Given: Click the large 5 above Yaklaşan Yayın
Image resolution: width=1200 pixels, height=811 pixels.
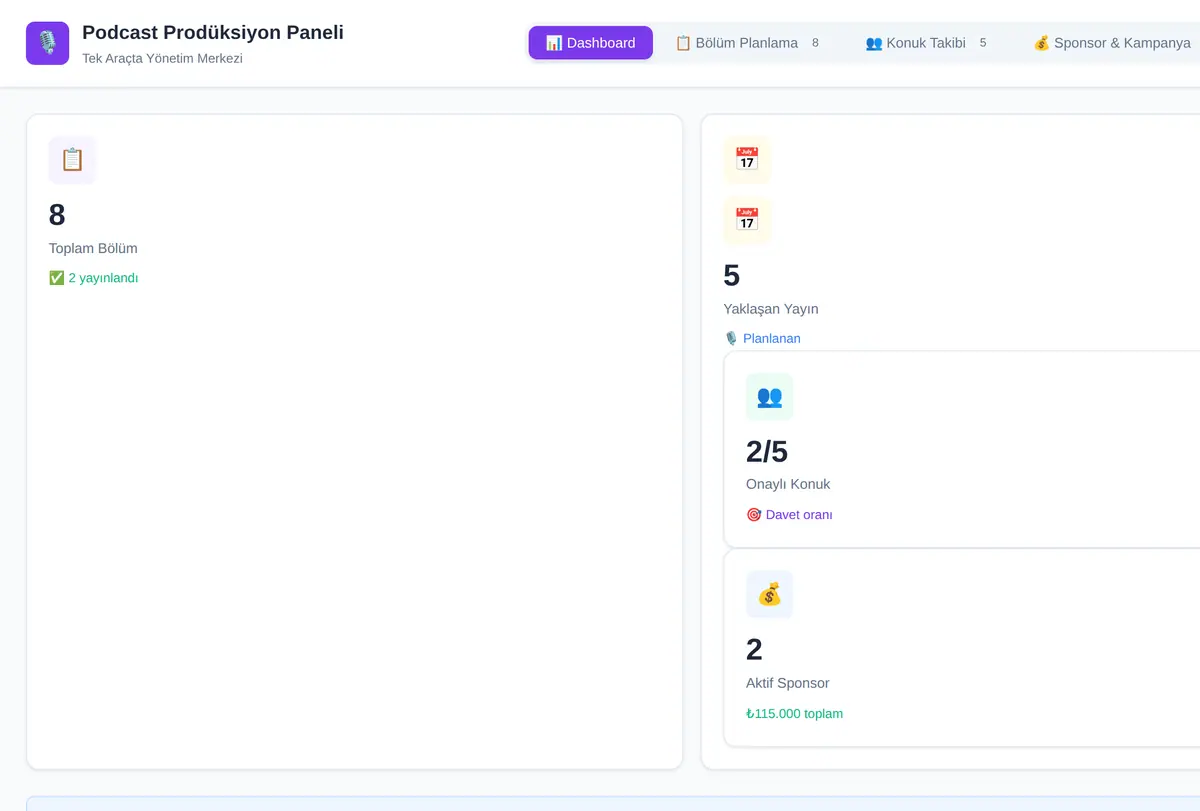Looking at the screenshot, I should click(732, 276).
